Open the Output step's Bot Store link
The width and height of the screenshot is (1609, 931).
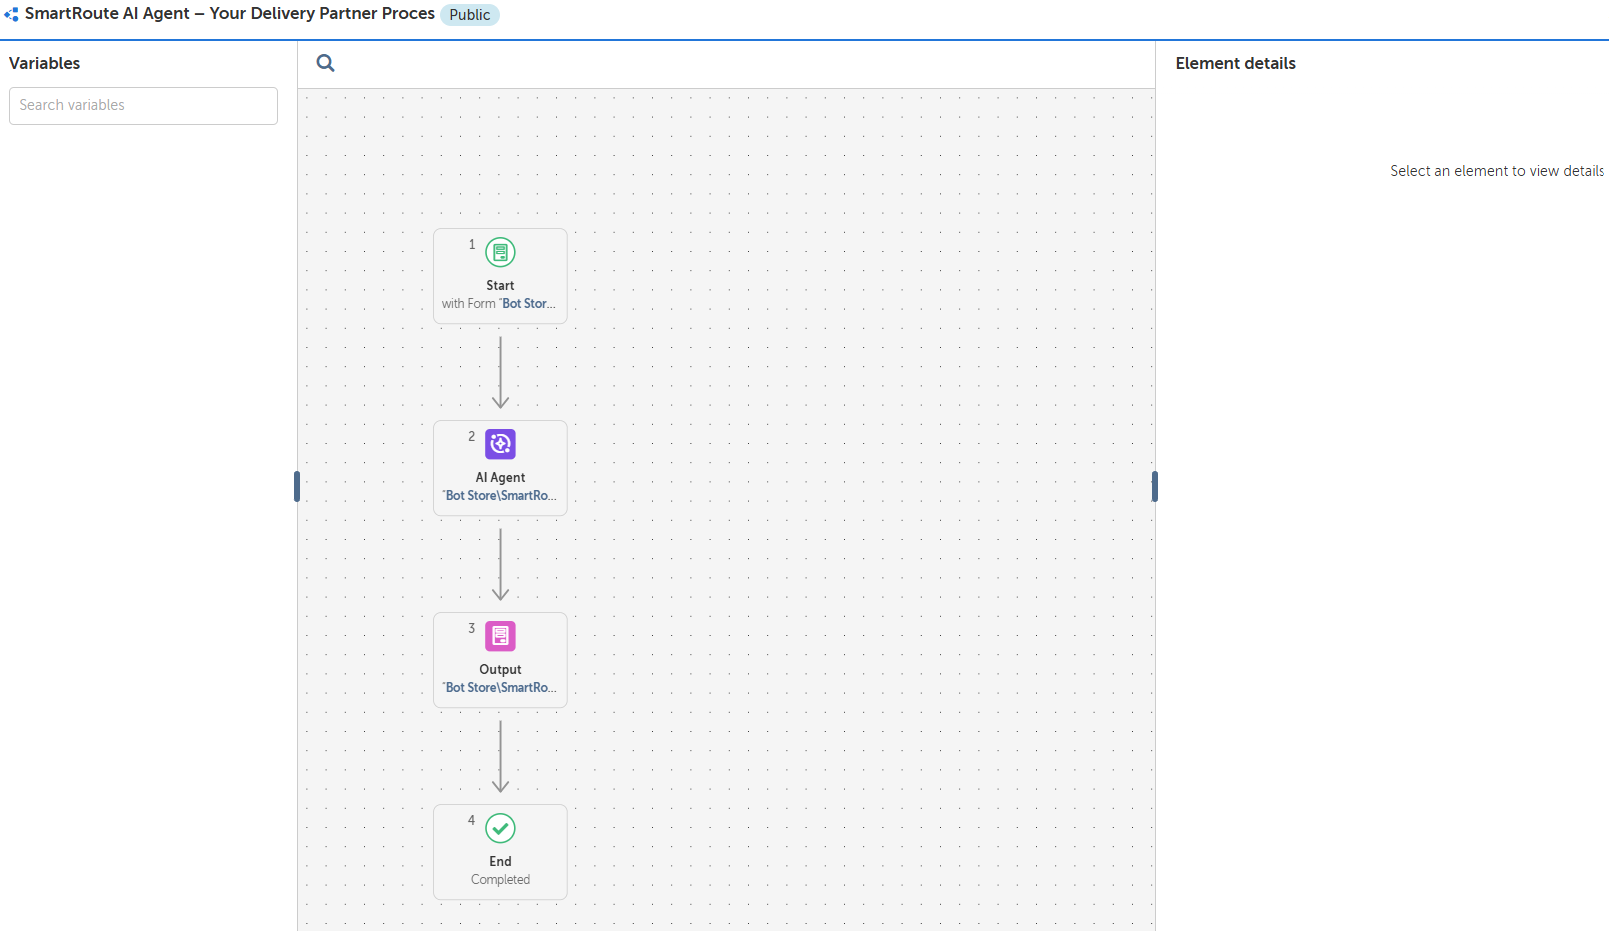click(x=500, y=688)
